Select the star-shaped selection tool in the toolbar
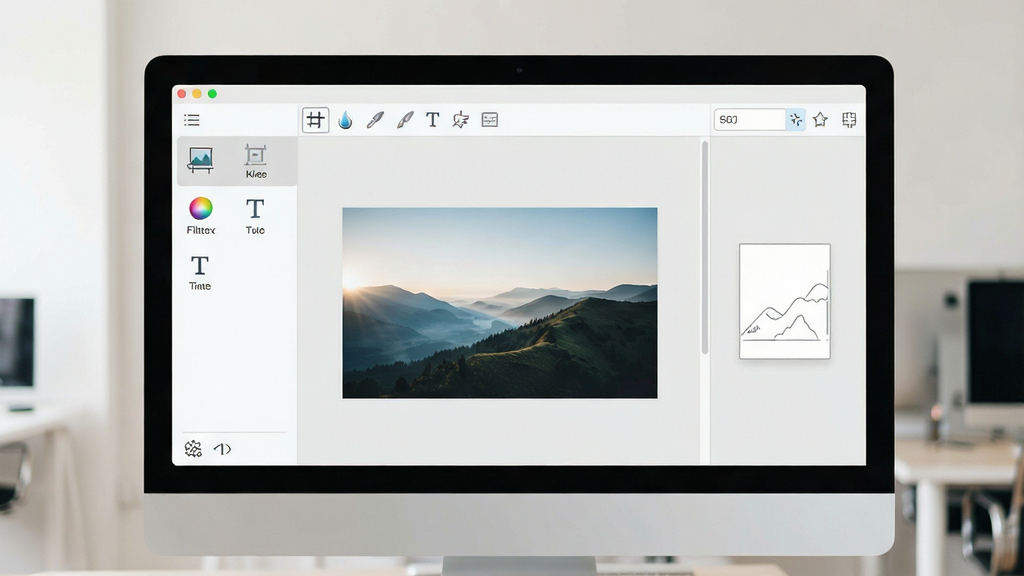Screen dimensions: 1024x576 (460, 120)
